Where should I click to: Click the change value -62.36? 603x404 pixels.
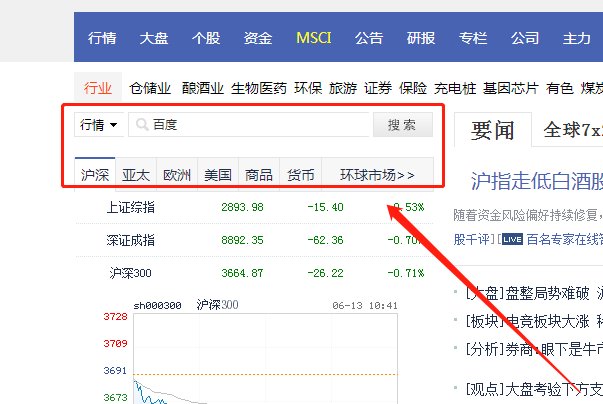[x=325, y=240]
